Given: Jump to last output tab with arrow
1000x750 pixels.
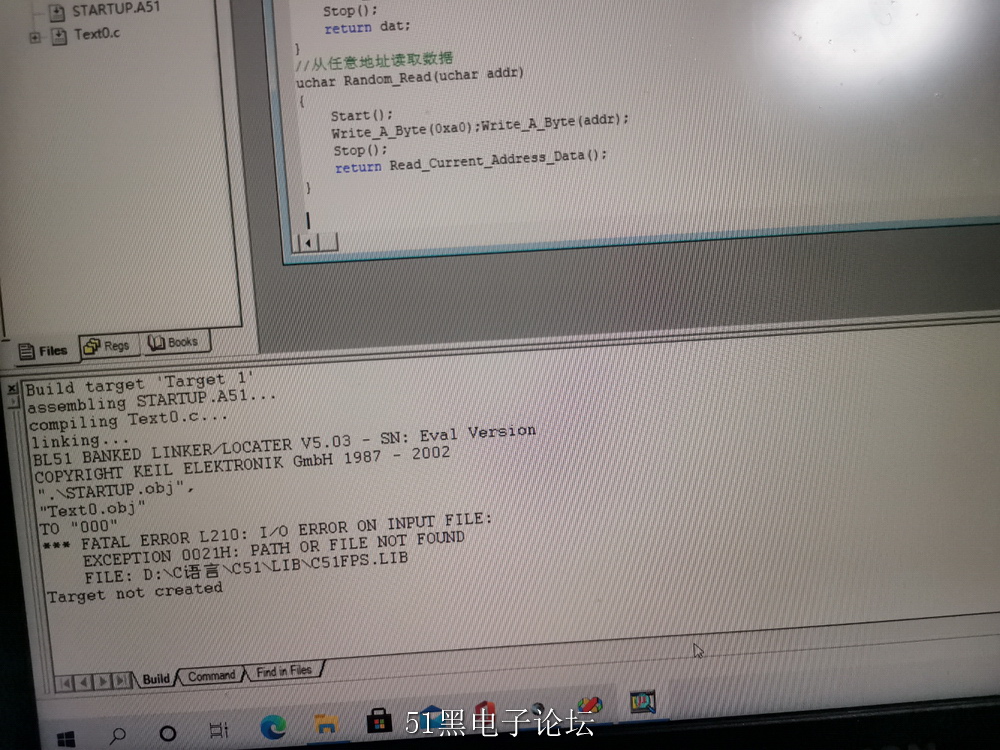Looking at the screenshot, I should [x=121, y=680].
